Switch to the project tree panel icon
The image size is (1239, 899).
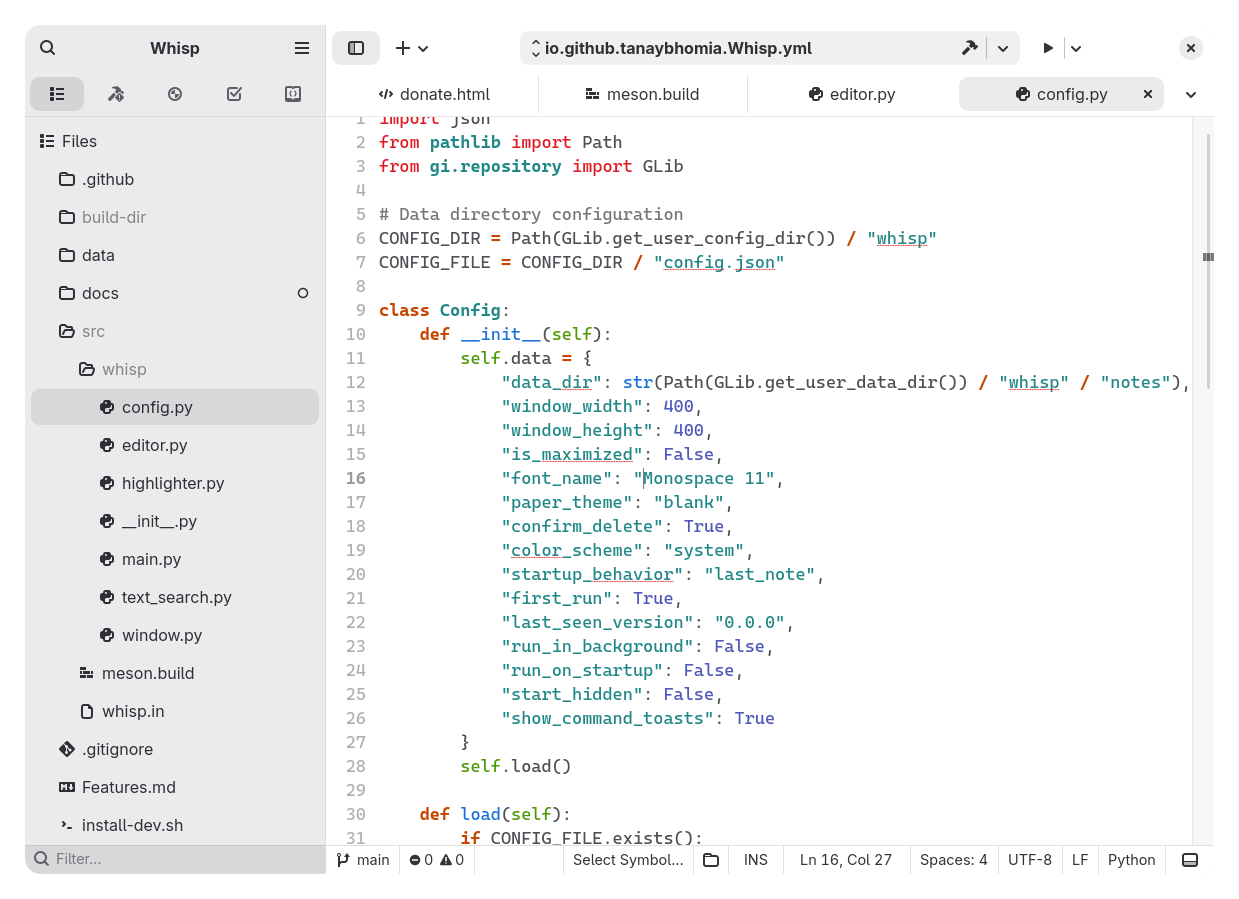pyautogui.click(x=57, y=94)
